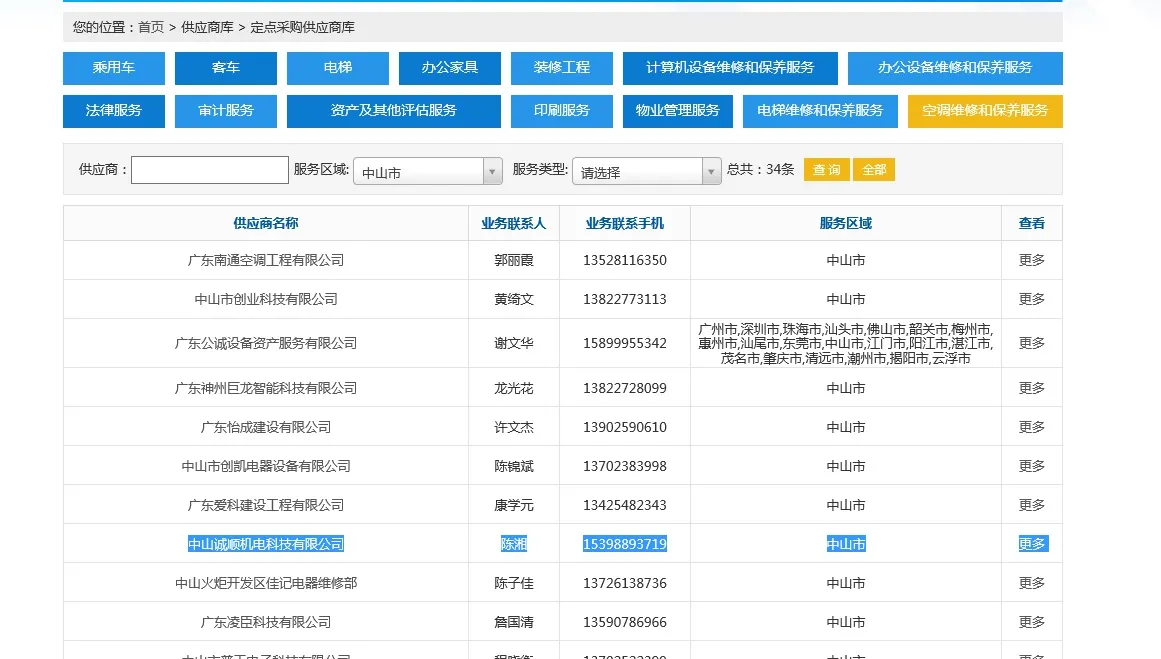Open 计算机设备维修和保养服务 category
Image resolution: width=1161 pixels, height=659 pixels.
point(730,68)
